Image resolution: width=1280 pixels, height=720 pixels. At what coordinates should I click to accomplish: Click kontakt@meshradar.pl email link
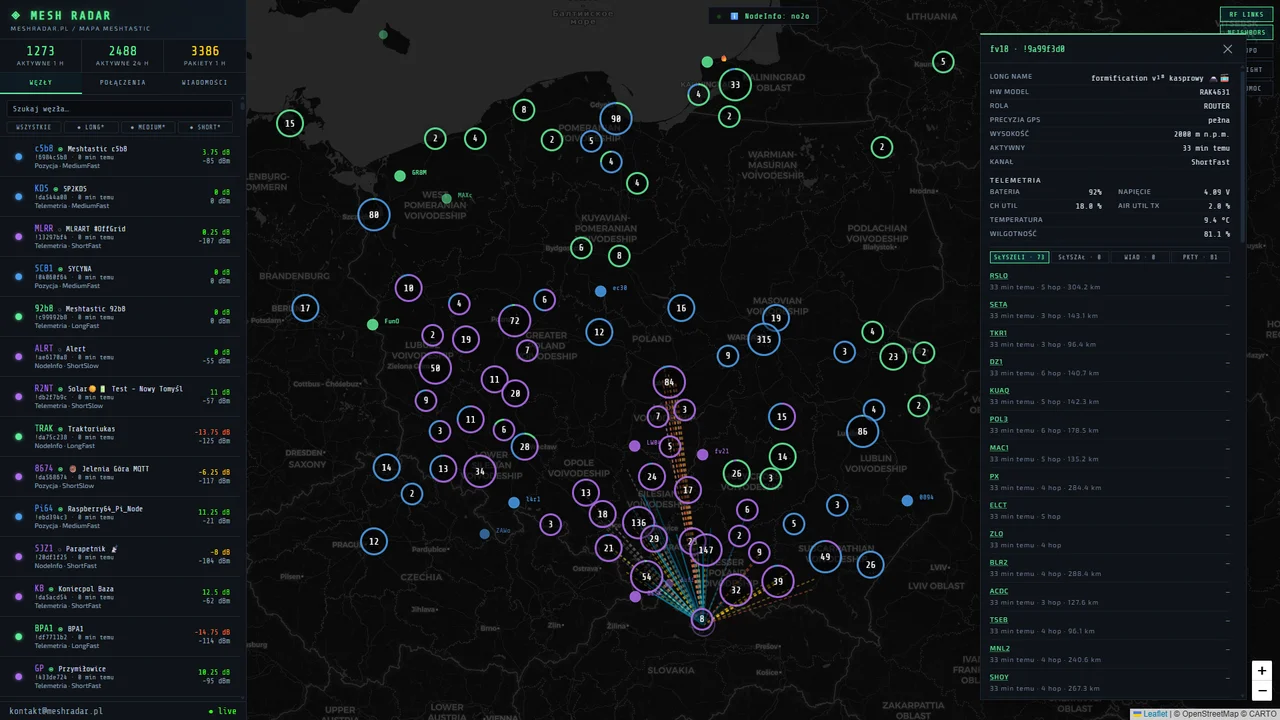click(x=56, y=711)
